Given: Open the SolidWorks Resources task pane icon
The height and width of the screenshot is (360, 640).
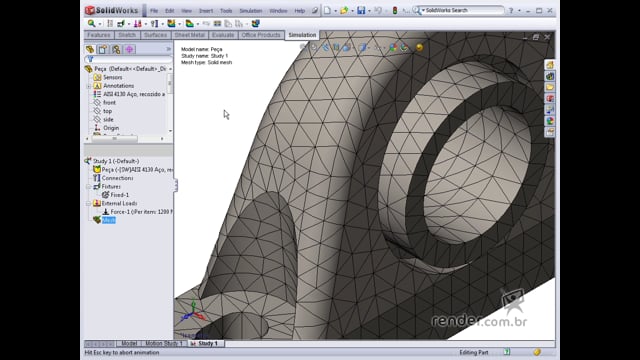Looking at the screenshot, I should tap(550, 65).
